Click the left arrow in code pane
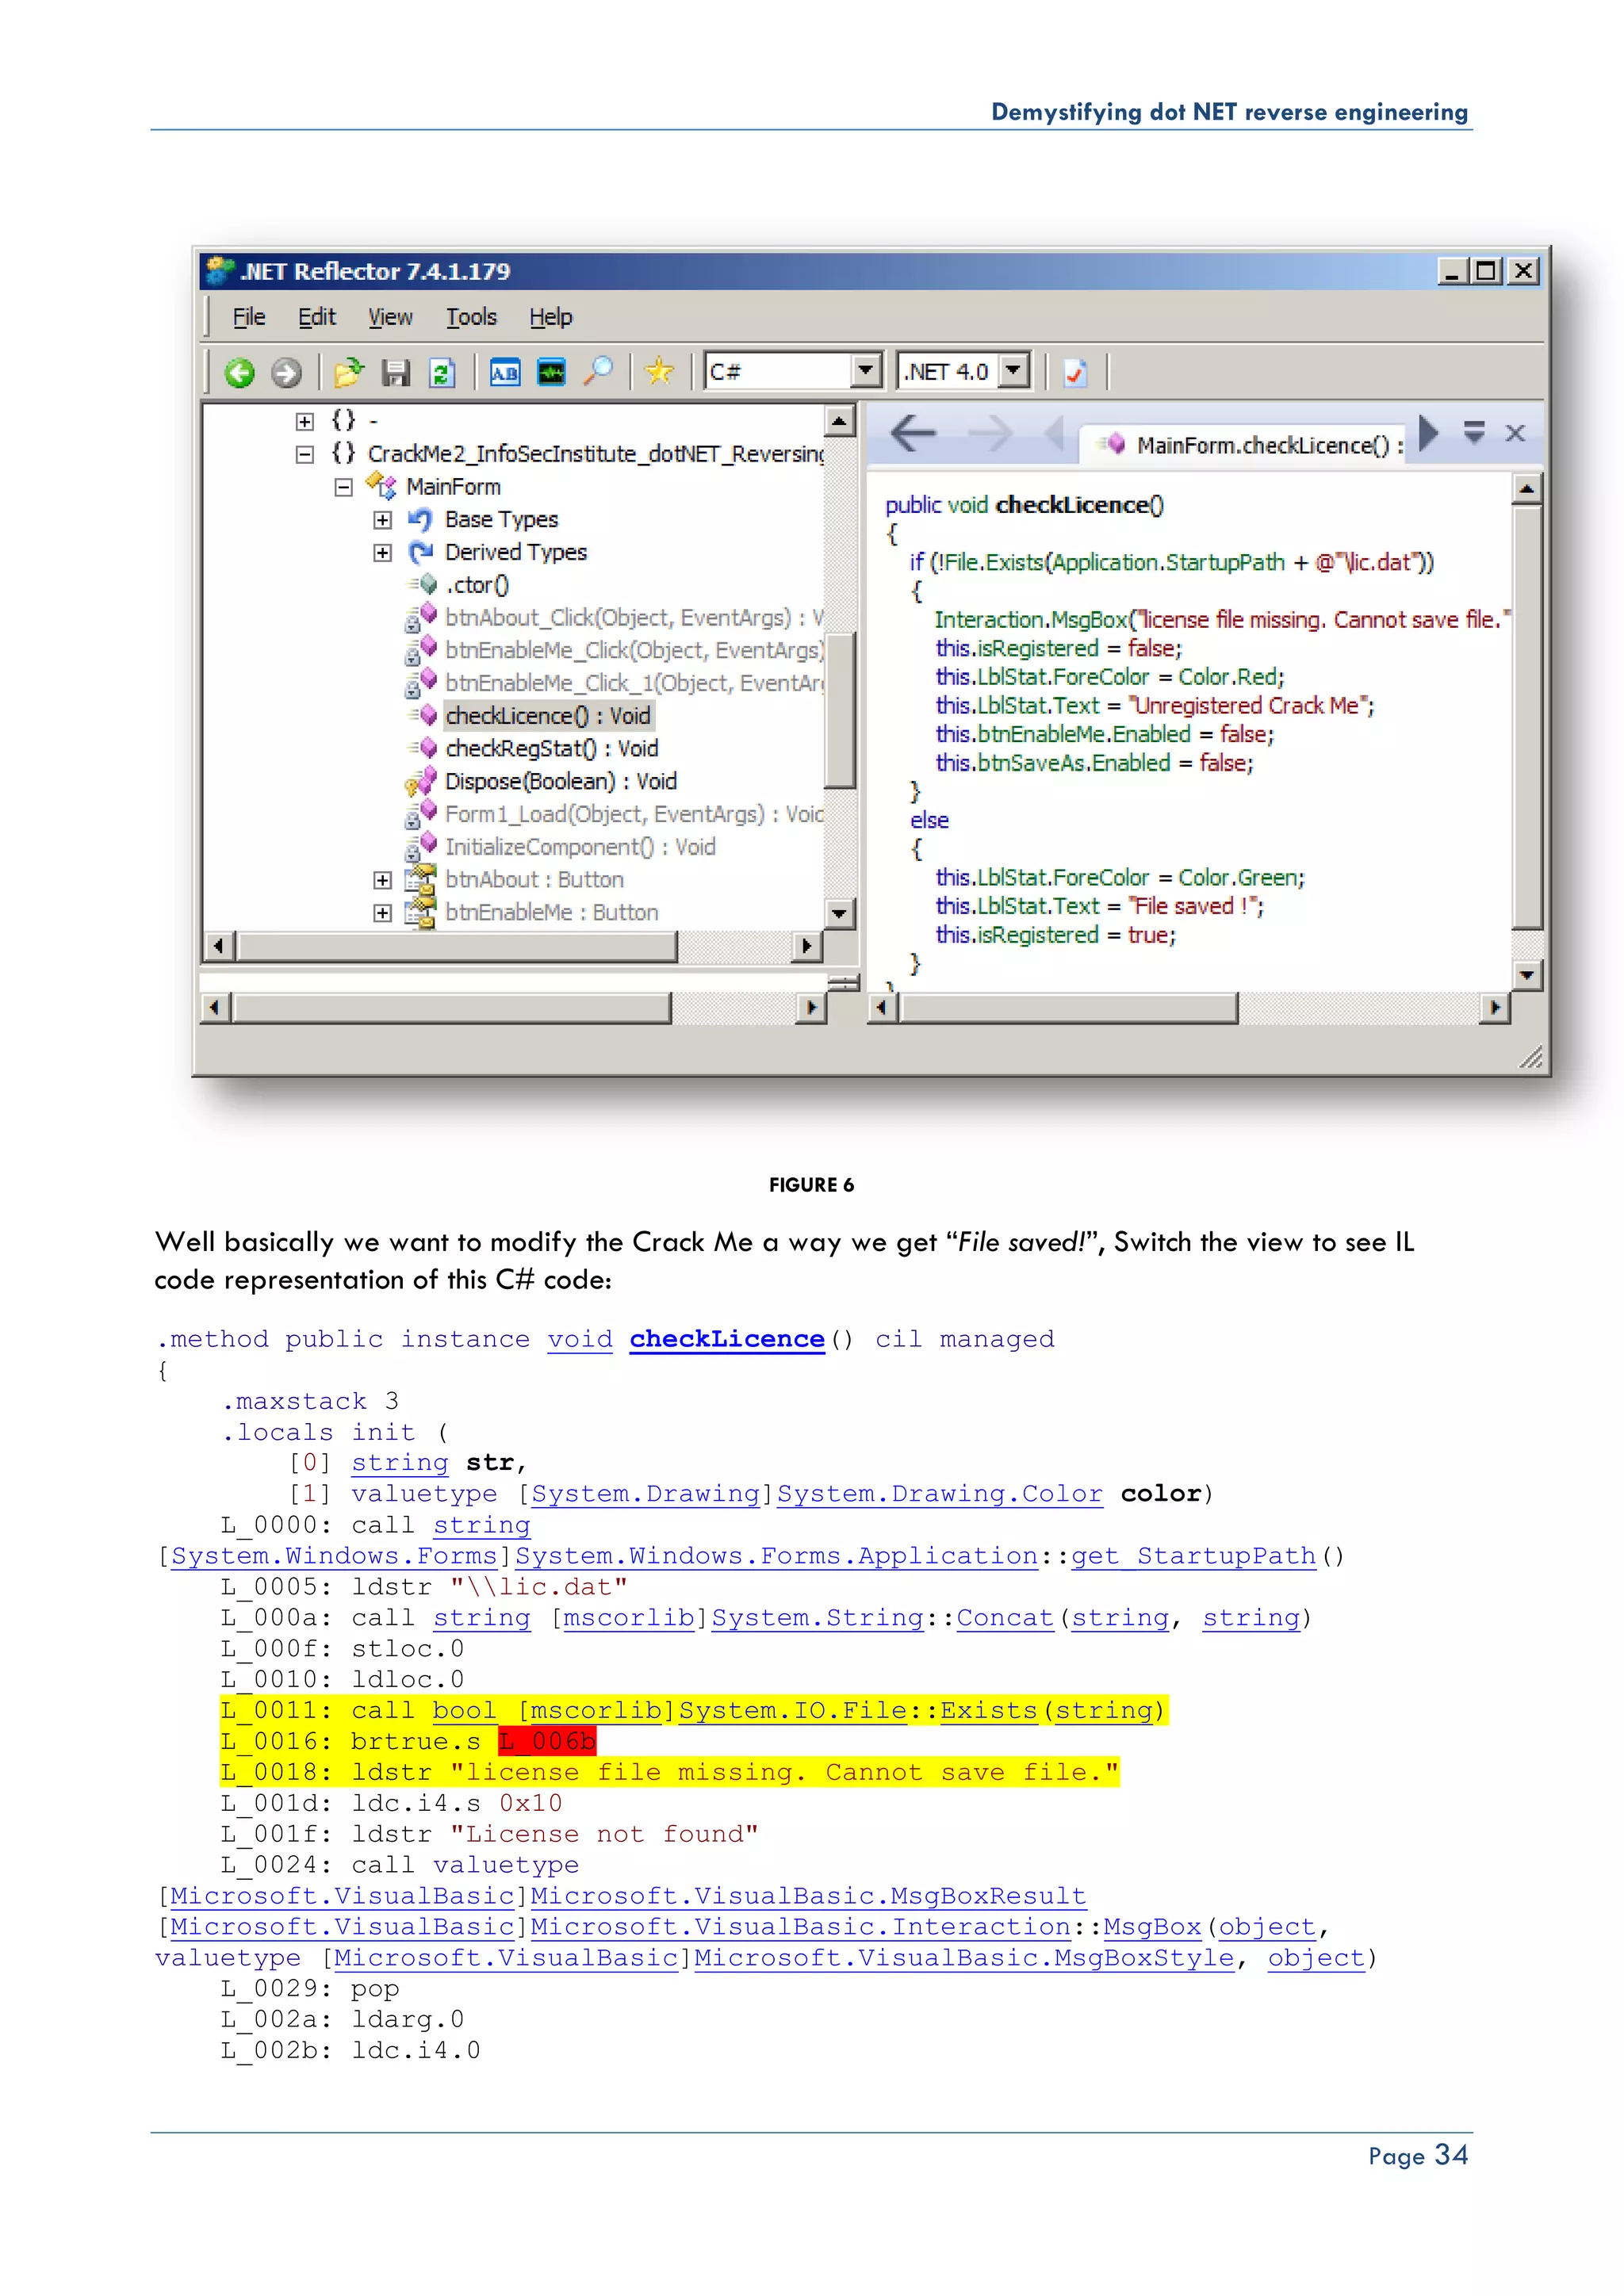Screen dimensions: 1624x2296 coord(913,433)
